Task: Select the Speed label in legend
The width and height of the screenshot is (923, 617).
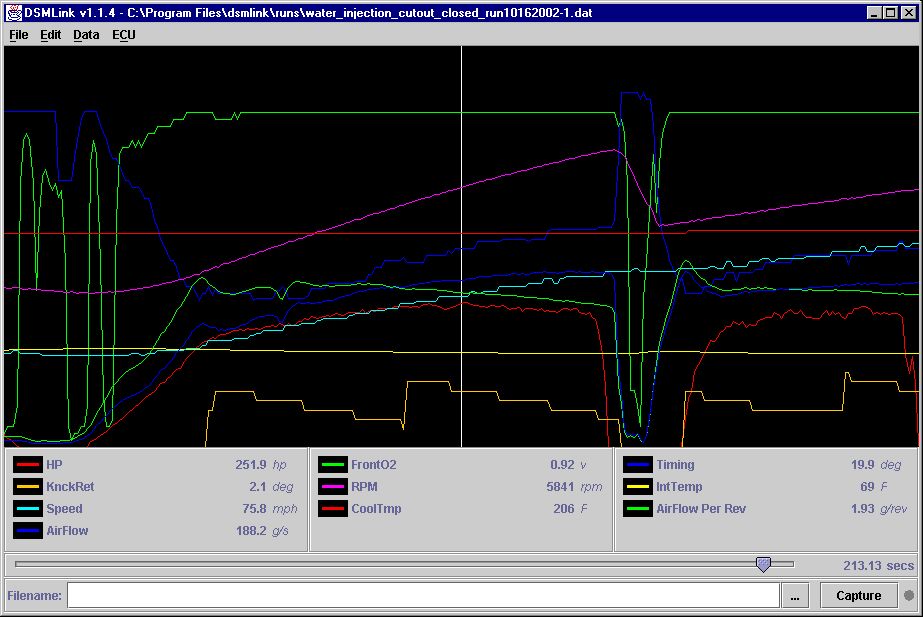Action: click(x=64, y=509)
